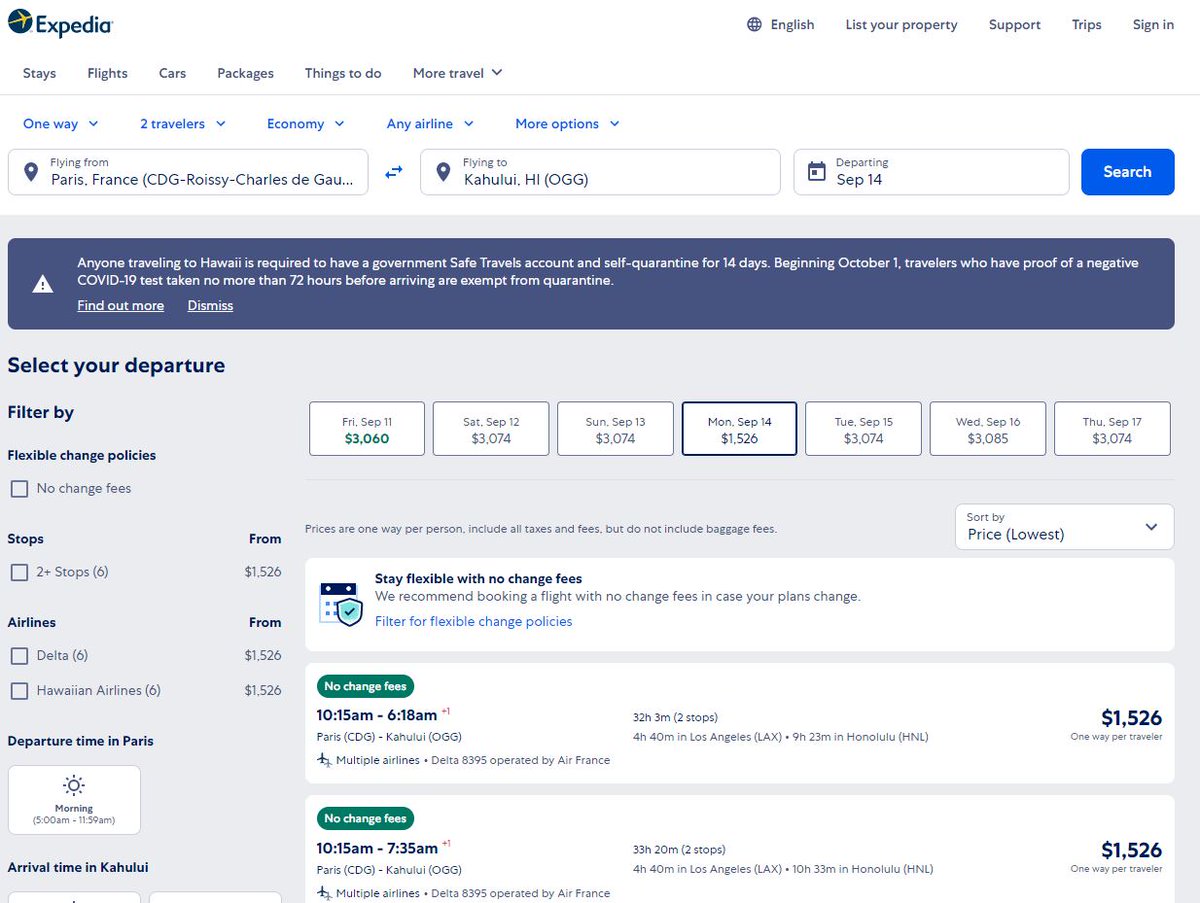This screenshot has width=1200, height=903.
Task: Select the Wed, Sep 16 date tab
Action: tap(988, 429)
